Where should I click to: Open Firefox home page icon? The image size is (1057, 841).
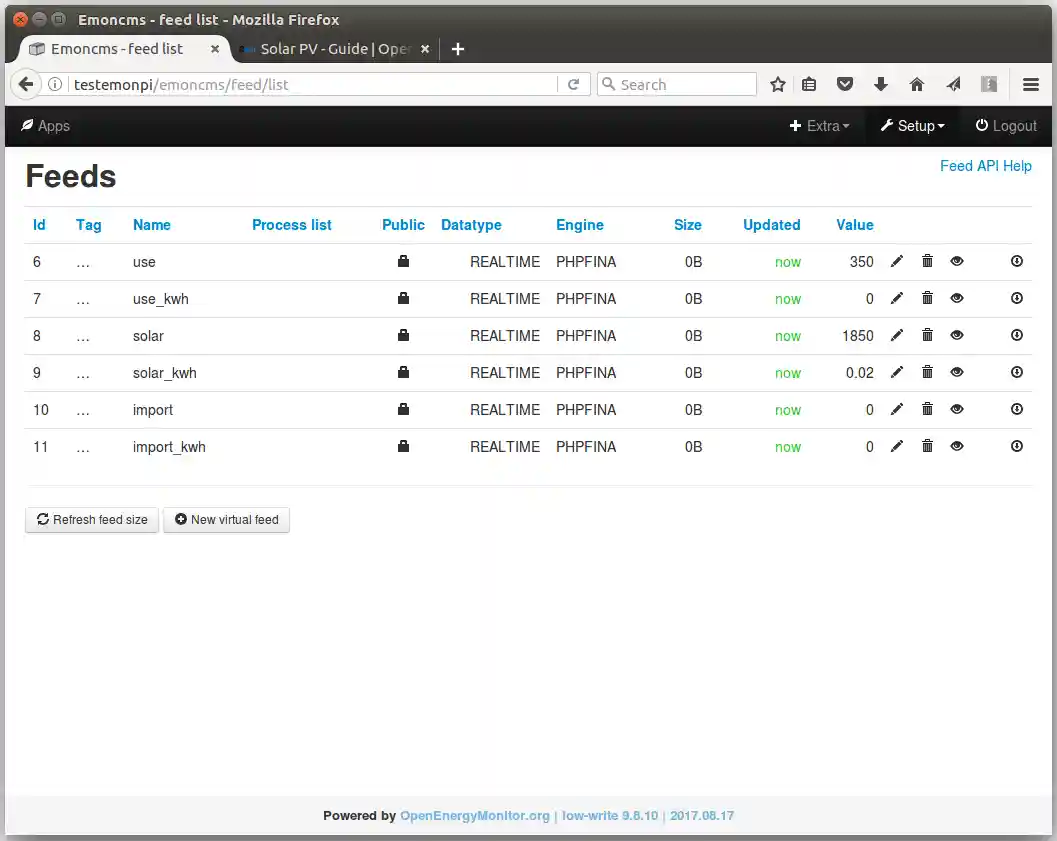917,85
